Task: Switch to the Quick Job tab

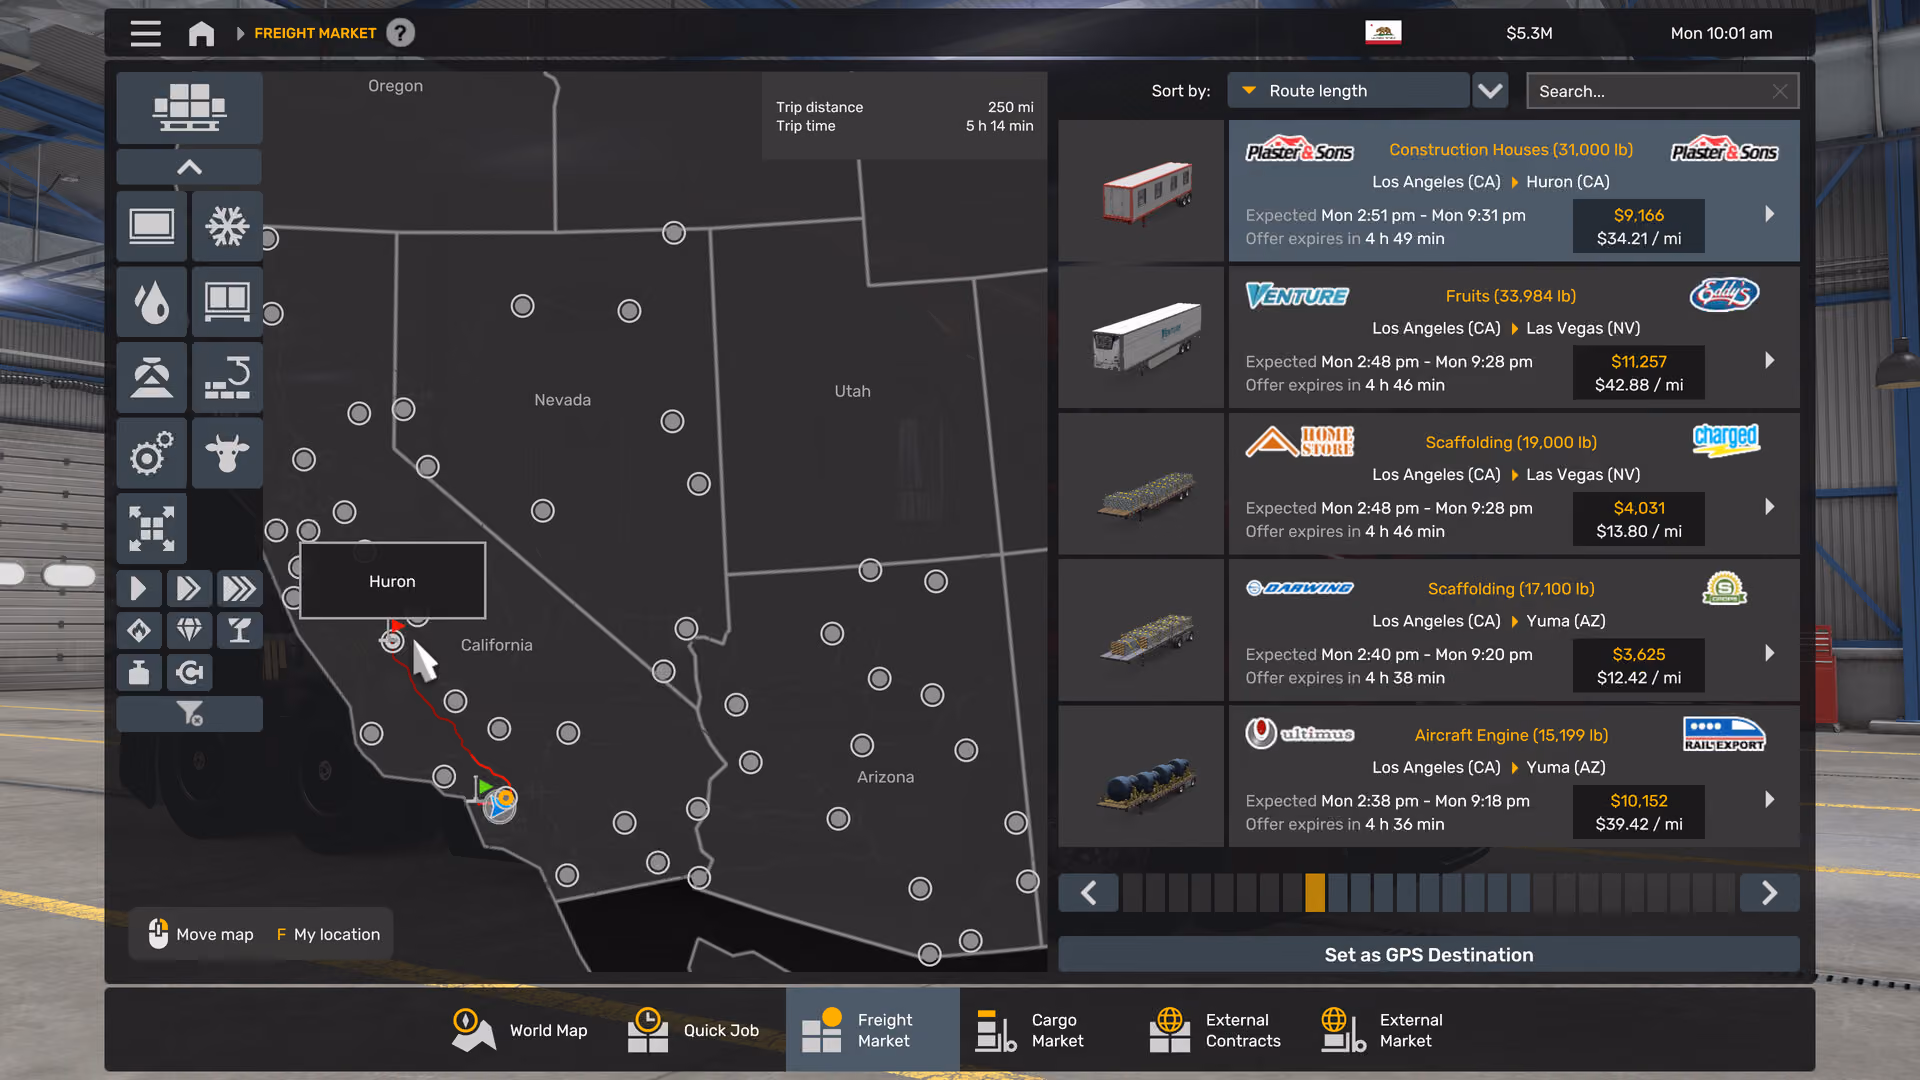Action: click(693, 1030)
